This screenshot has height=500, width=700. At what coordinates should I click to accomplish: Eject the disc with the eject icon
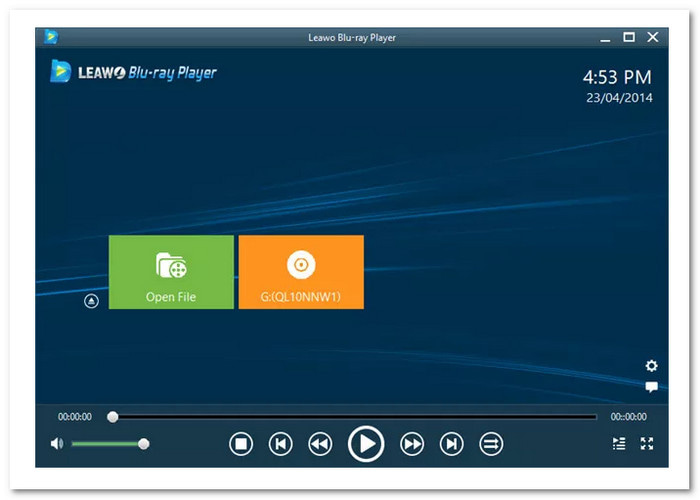pos(92,301)
